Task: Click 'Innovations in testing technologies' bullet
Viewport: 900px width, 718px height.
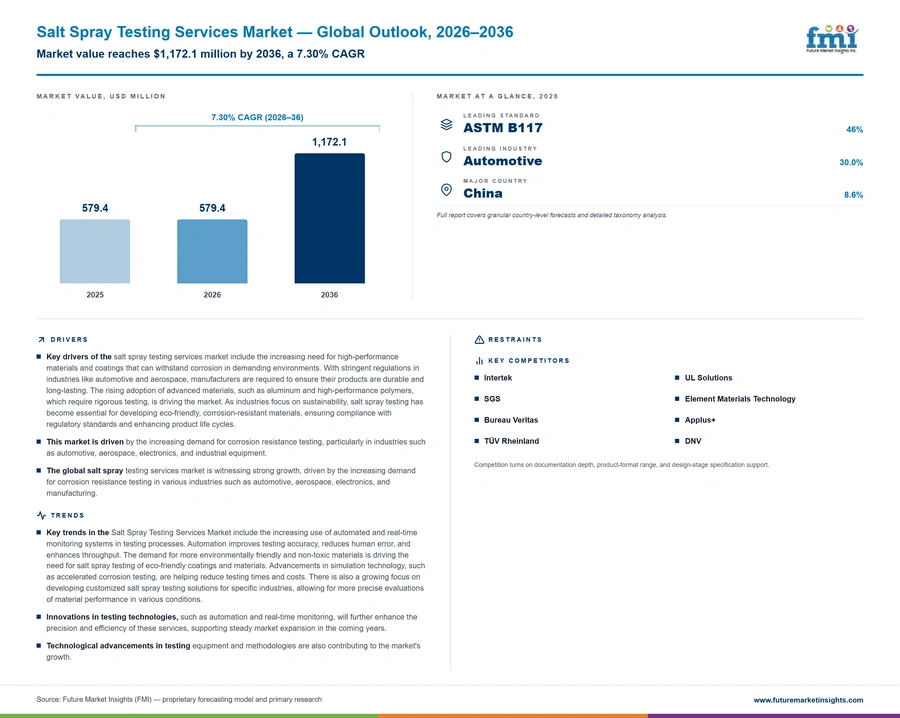Action: click(232, 622)
